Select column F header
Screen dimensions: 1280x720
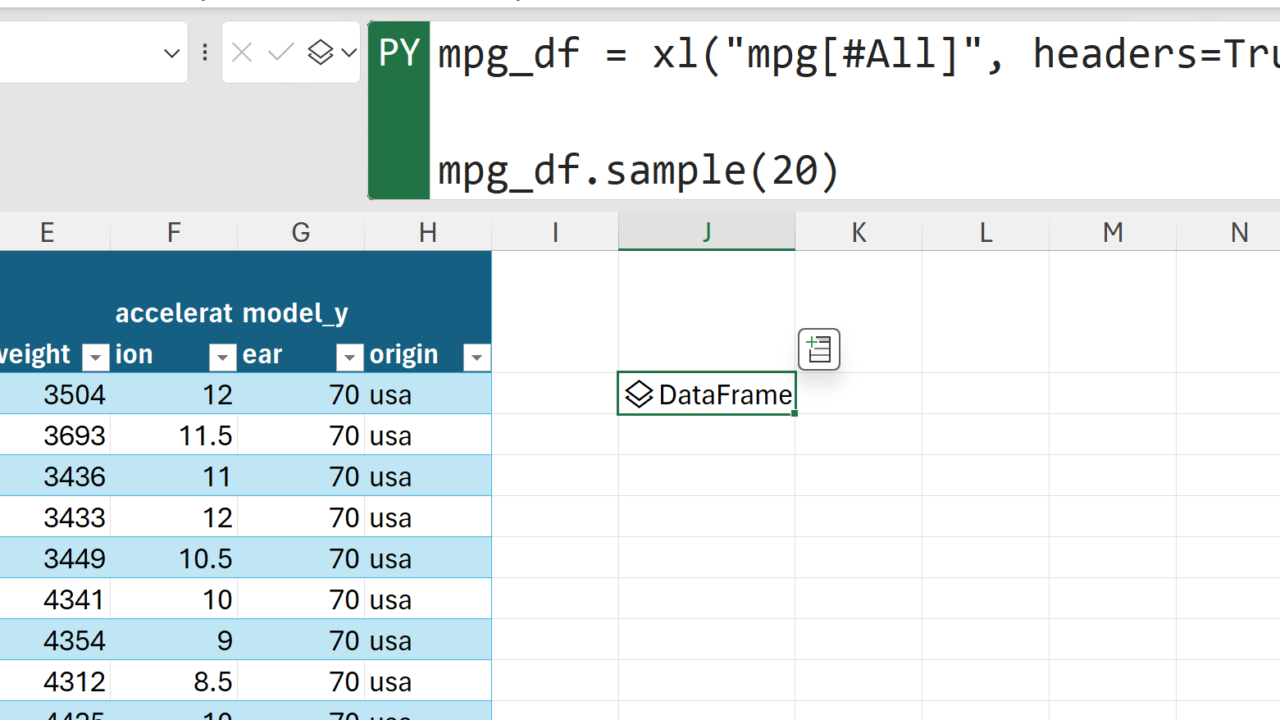coord(174,232)
